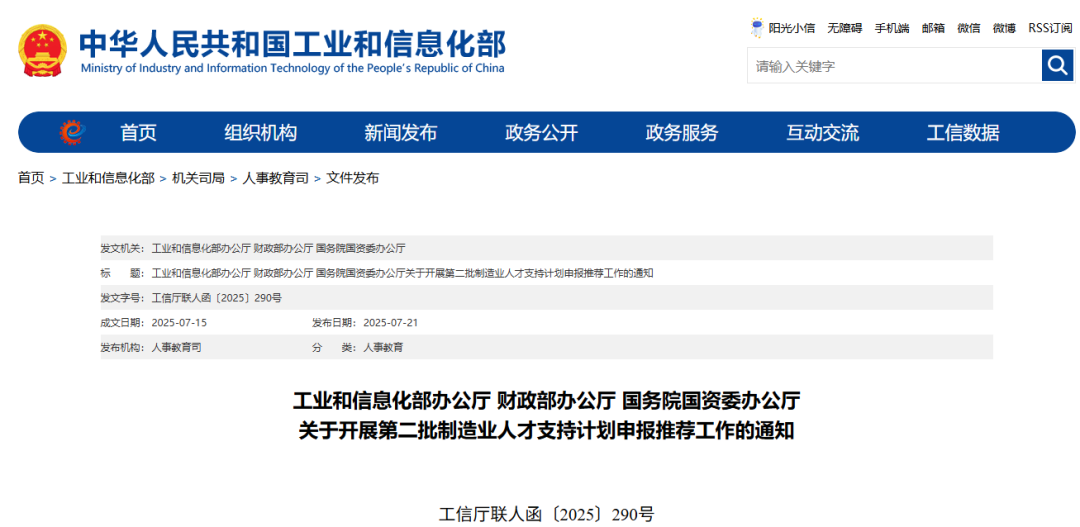Select 互动交流 in the navigation bar

[822, 132]
